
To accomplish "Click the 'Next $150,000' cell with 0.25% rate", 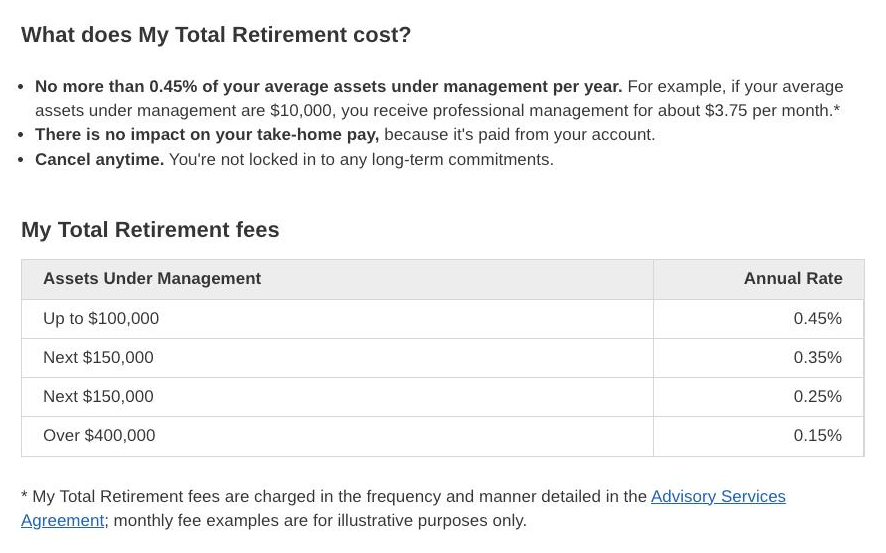I will (x=98, y=397).
